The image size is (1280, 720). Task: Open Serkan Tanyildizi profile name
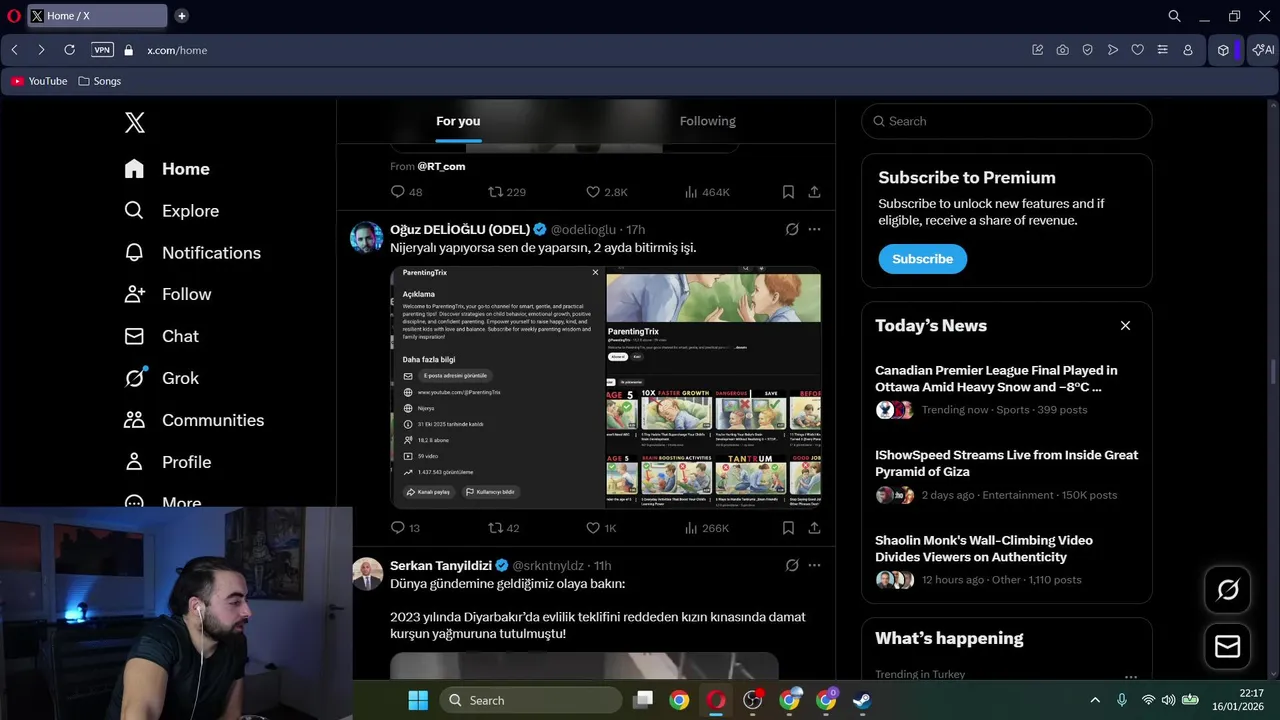click(x=441, y=566)
